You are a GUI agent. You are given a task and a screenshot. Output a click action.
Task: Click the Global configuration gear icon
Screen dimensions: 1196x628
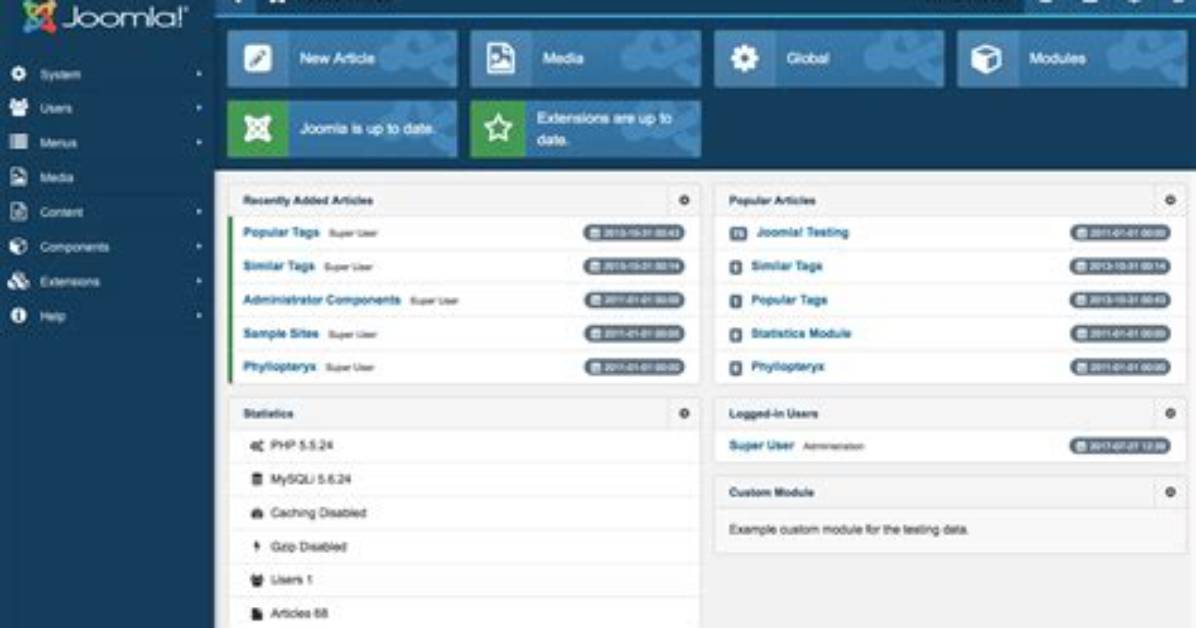pos(744,59)
